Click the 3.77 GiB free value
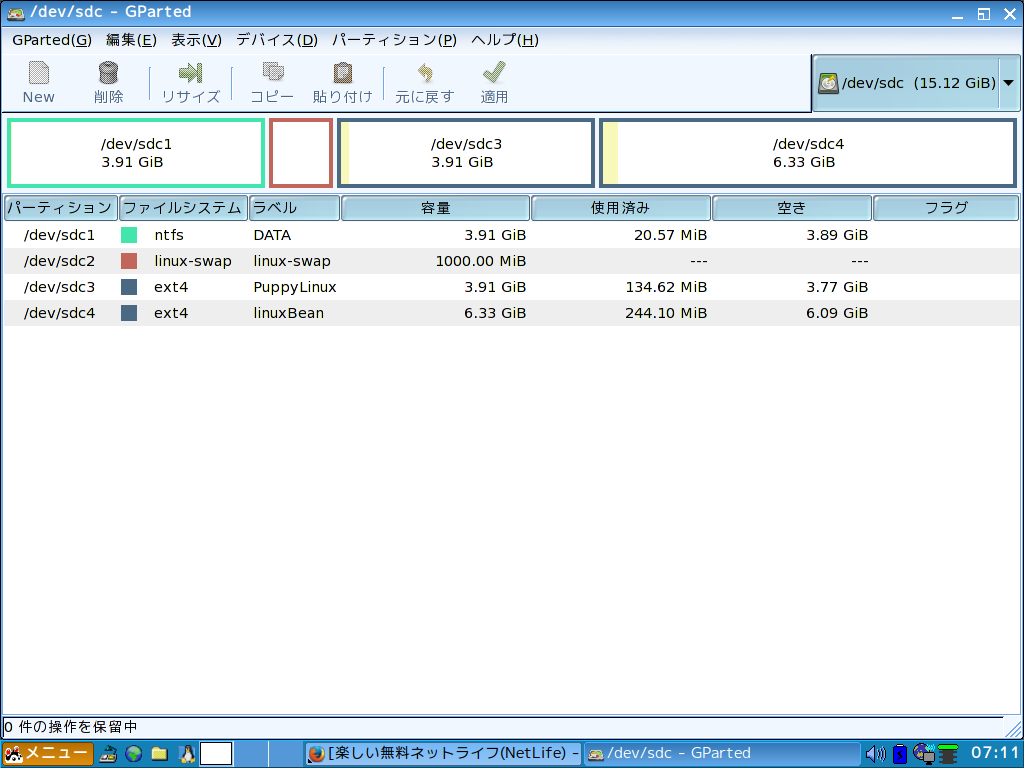Viewport: 1024px width, 768px height. pos(837,287)
